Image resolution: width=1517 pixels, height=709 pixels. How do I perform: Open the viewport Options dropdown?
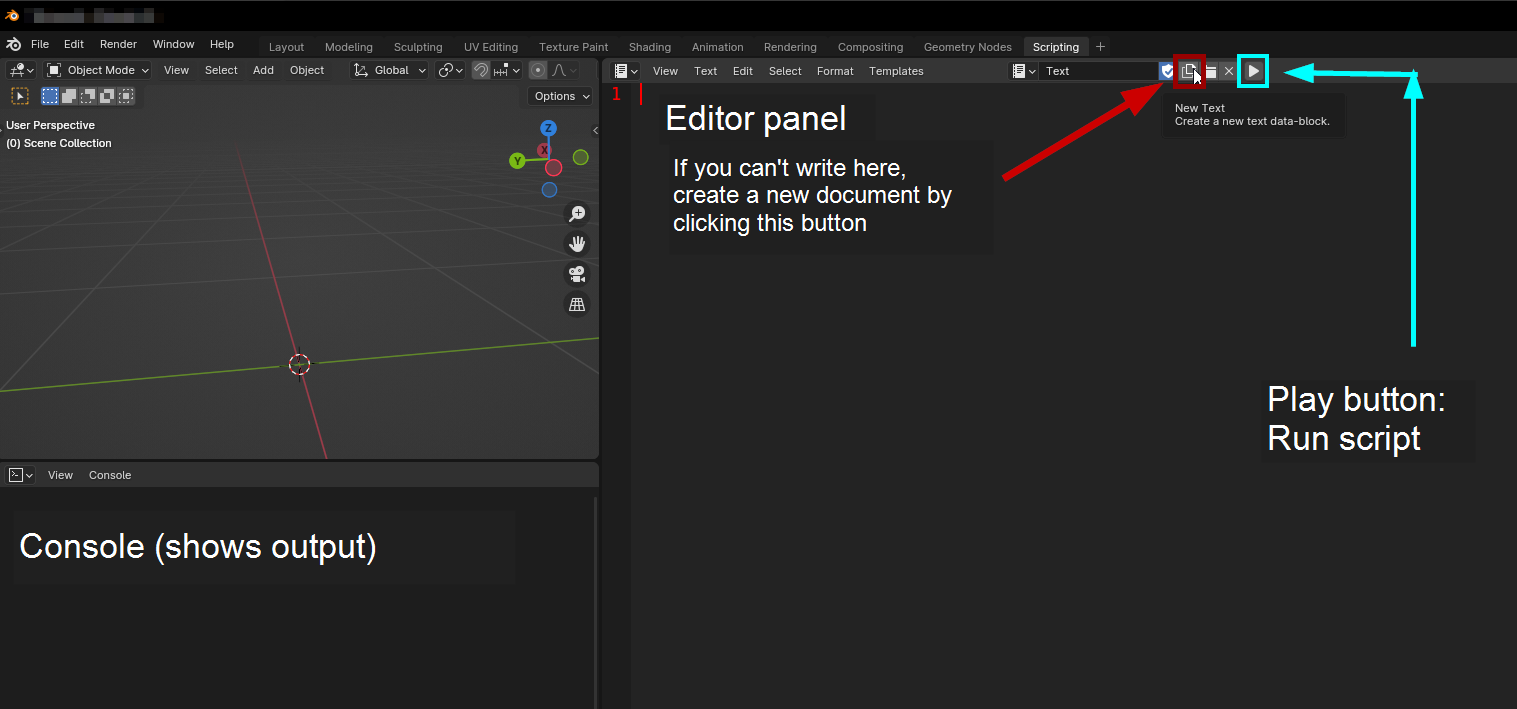(560, 96)
